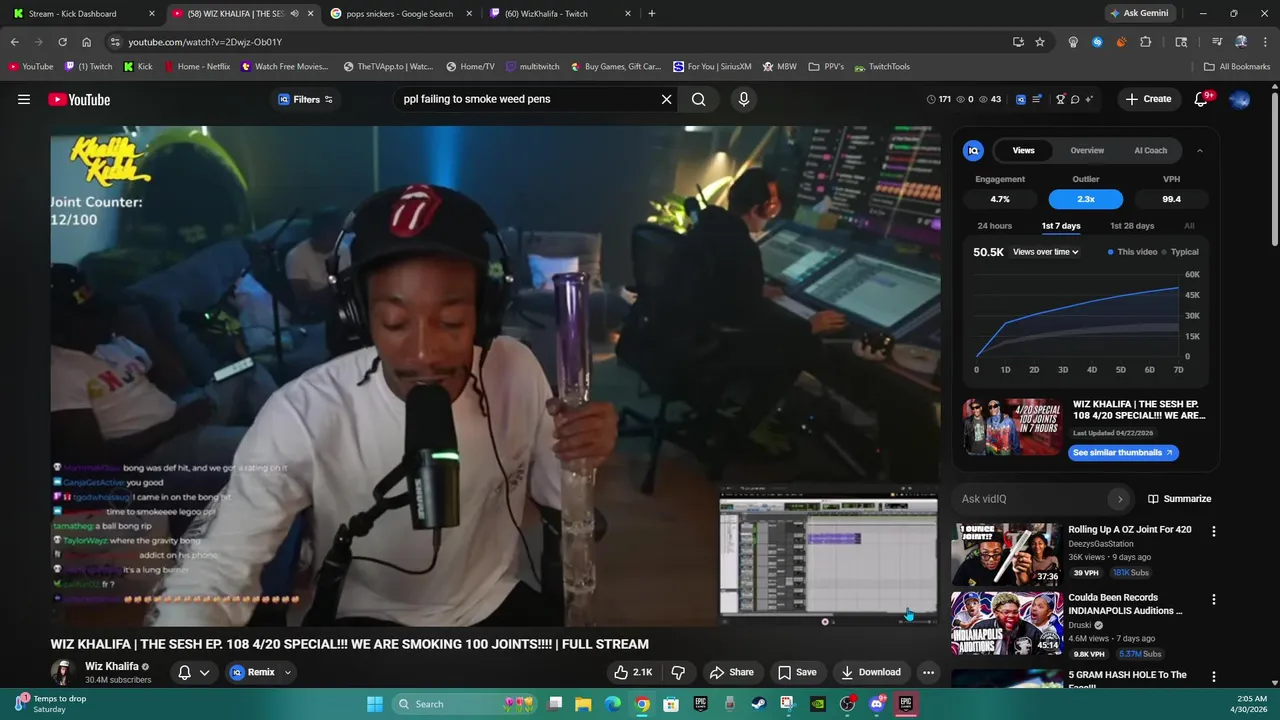Open vidIQ list icon in header
The height and width of the screenshot is (720, 1280).
1037,99
